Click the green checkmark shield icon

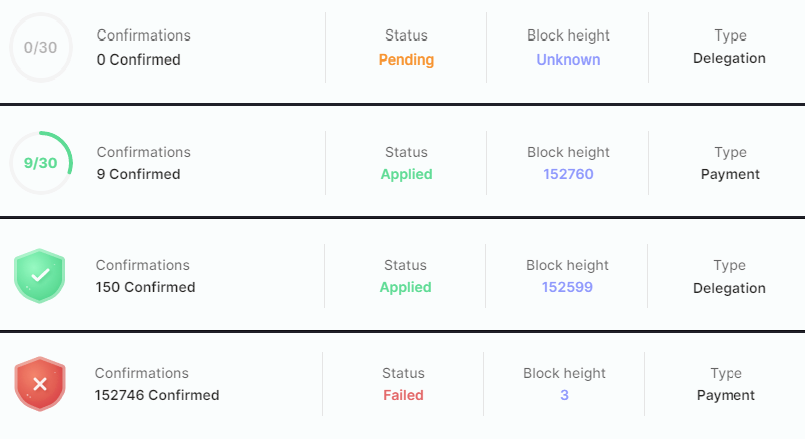coord(39,276)
